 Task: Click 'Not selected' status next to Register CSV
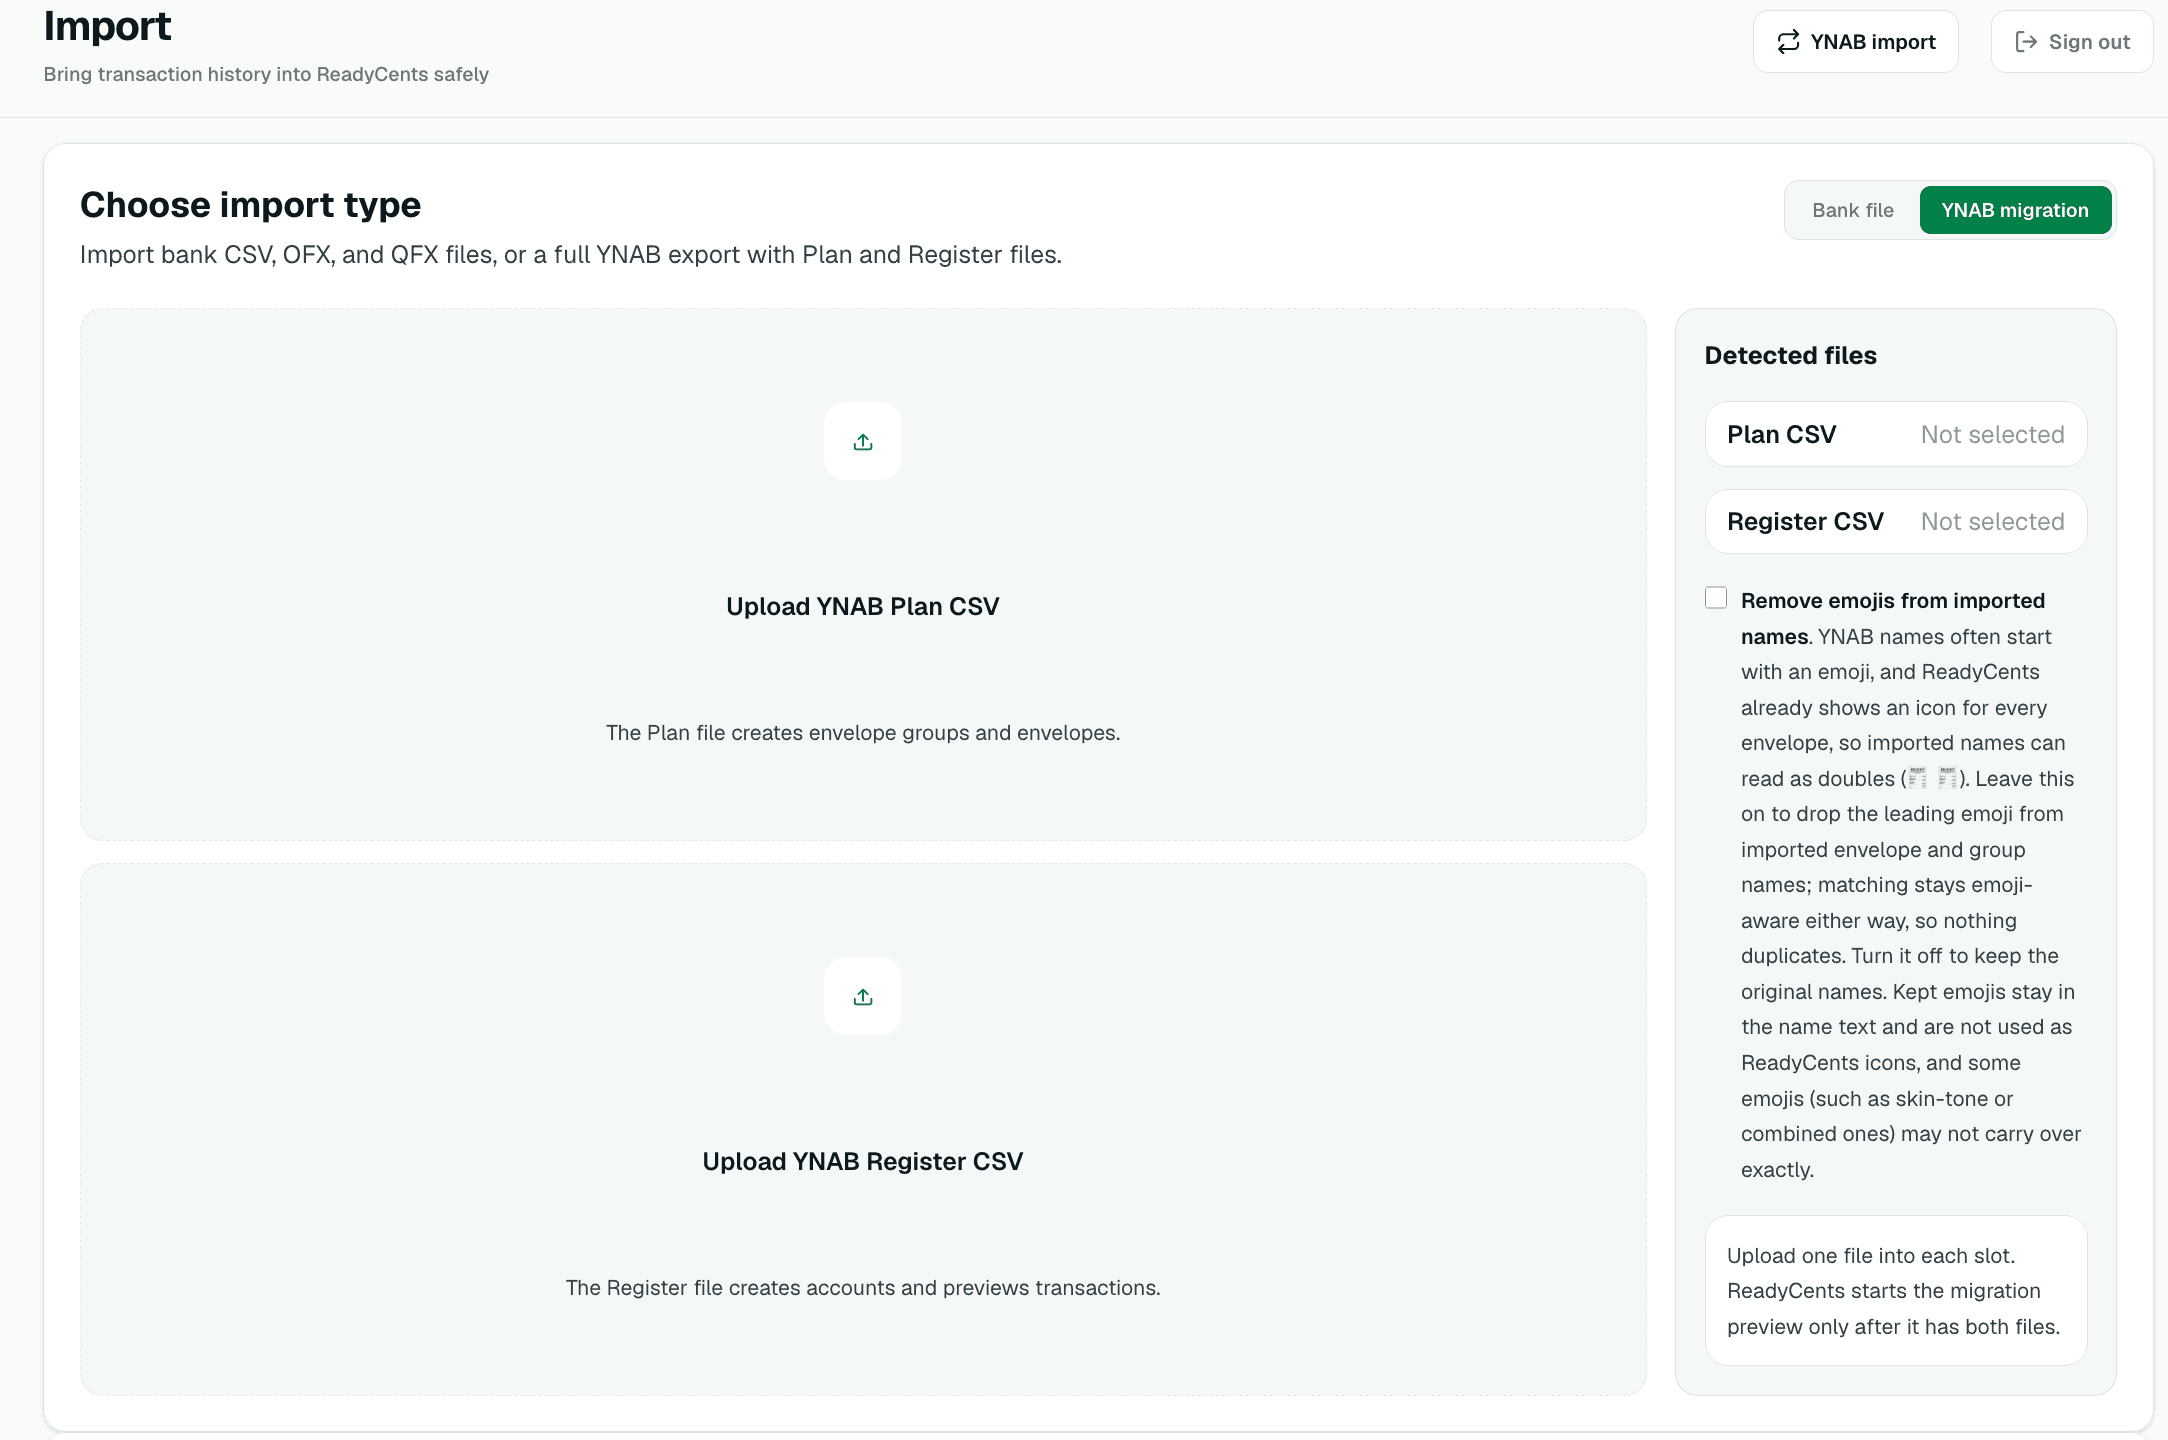tap(1992, 521)
